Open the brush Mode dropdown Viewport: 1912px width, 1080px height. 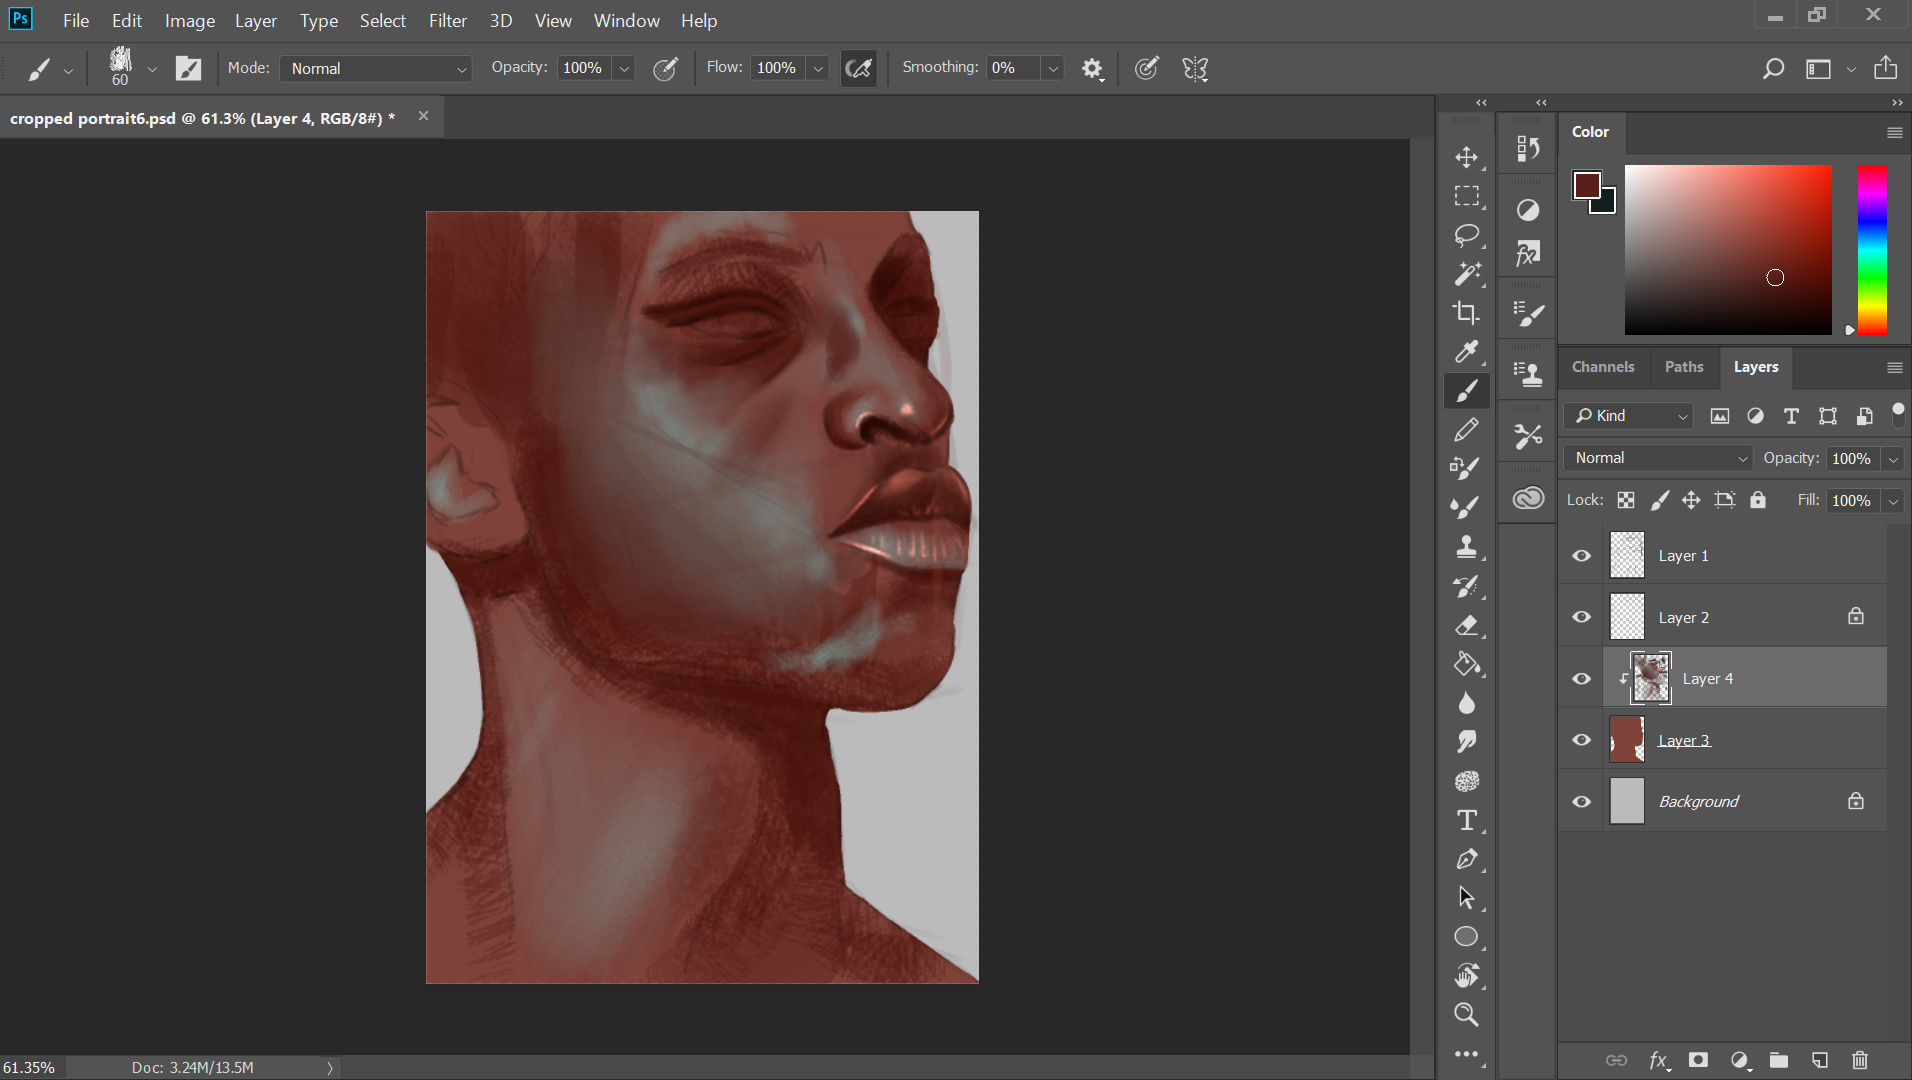coord(376,68)
